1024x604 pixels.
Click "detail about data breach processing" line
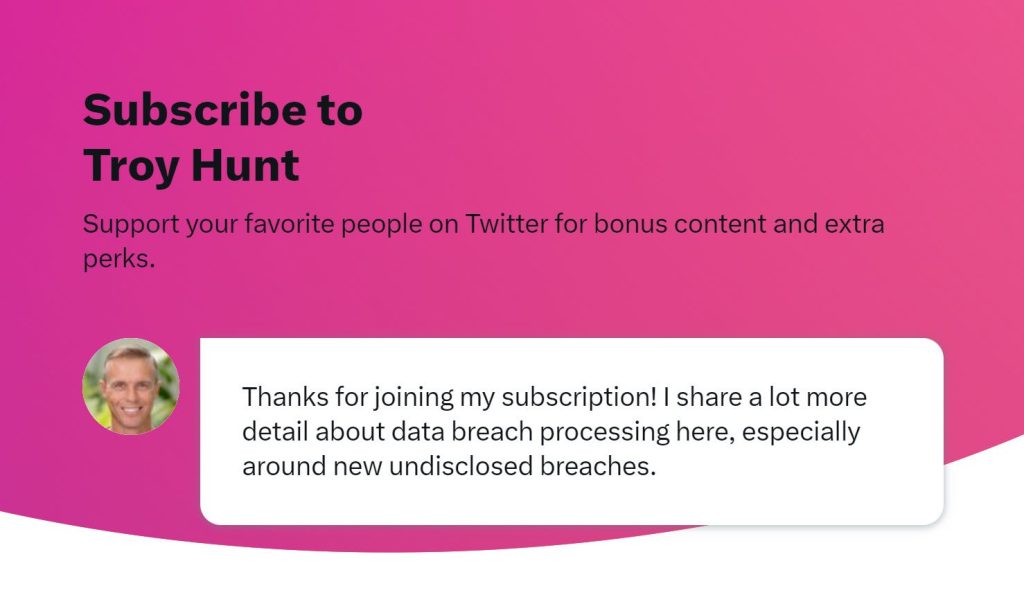[456, 432]
